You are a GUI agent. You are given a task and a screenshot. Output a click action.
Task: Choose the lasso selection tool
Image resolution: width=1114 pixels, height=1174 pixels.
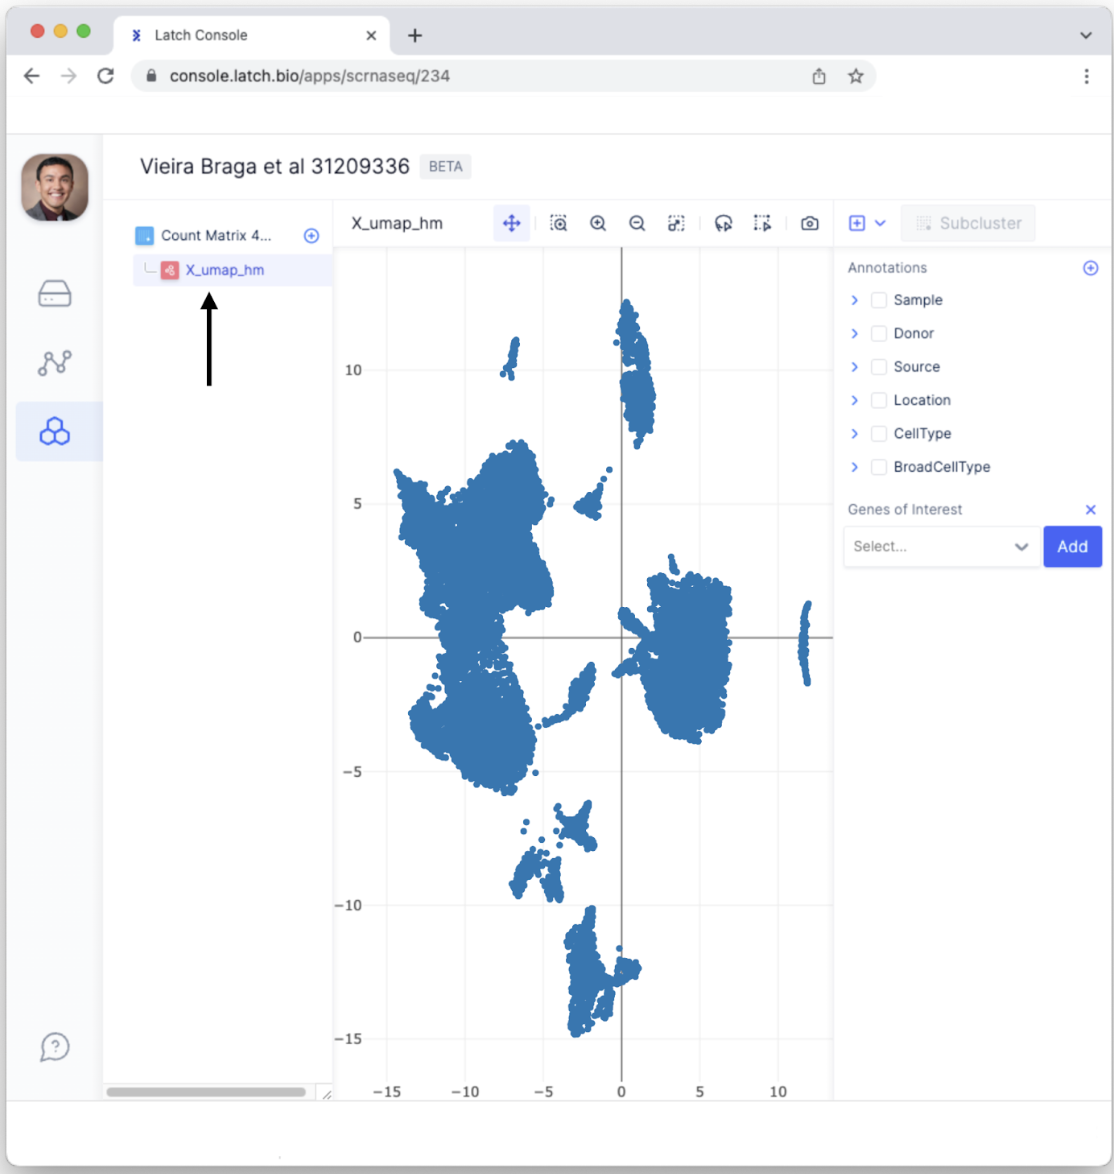(x=723, y=223)
